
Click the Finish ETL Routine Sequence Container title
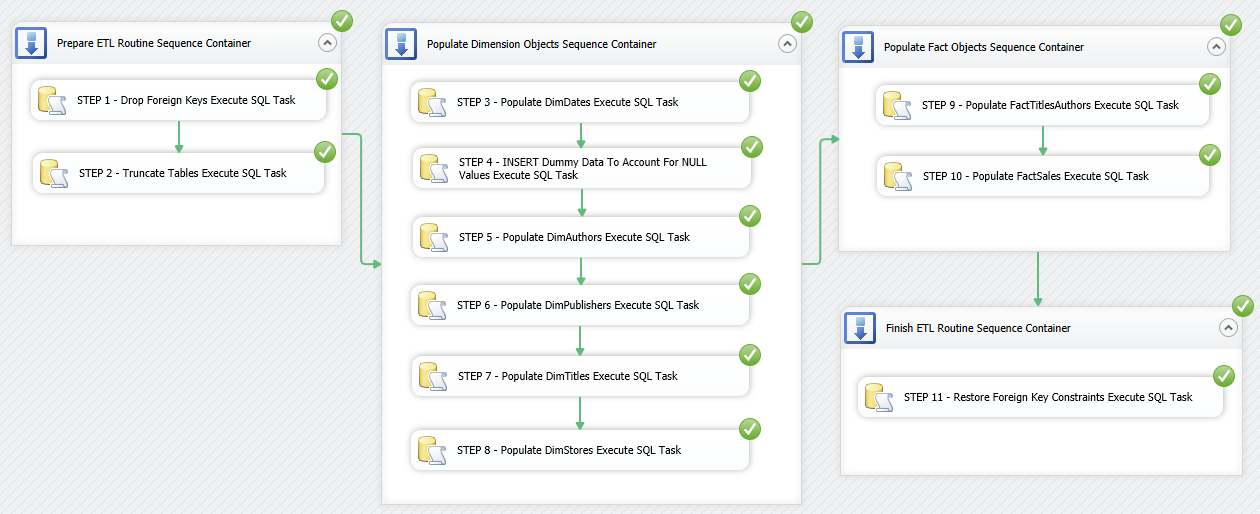pyautogui.click(x=978, y=329)
